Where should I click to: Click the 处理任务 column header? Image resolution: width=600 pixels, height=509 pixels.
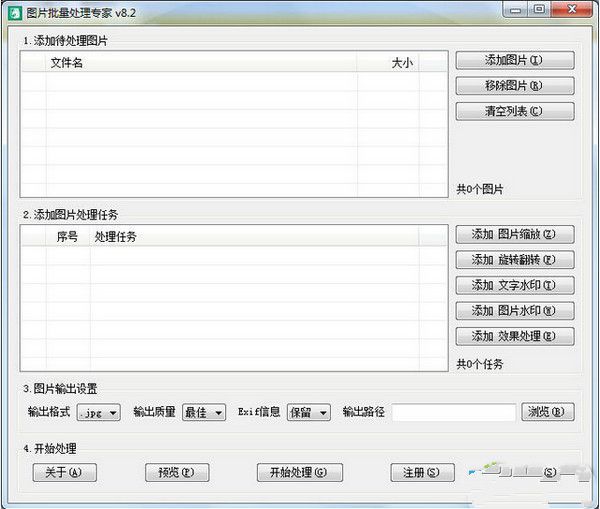point(254,237)
